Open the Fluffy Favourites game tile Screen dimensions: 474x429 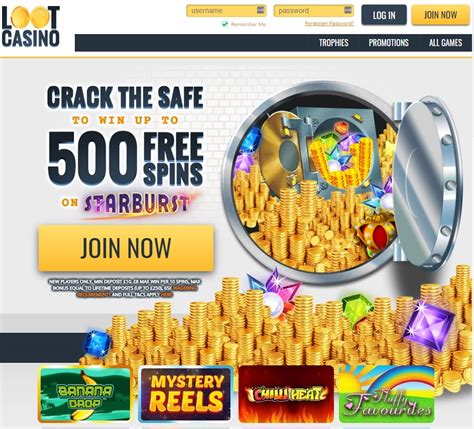click(387, 394)
